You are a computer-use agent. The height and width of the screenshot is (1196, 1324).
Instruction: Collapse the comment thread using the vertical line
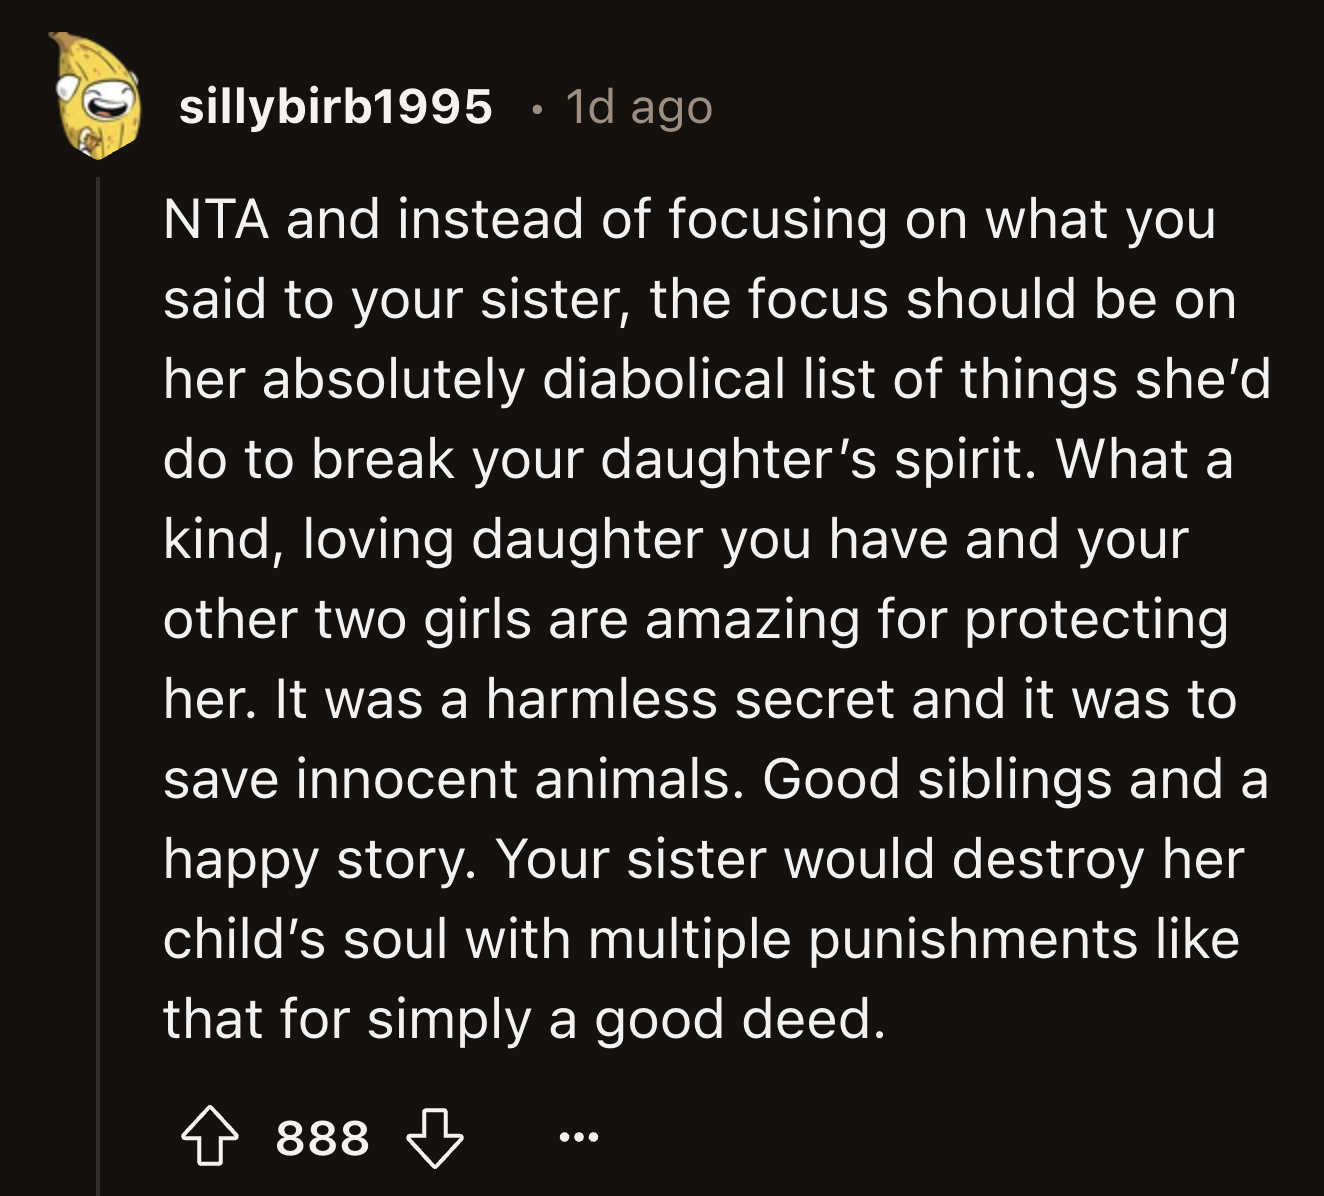point(98,680)
